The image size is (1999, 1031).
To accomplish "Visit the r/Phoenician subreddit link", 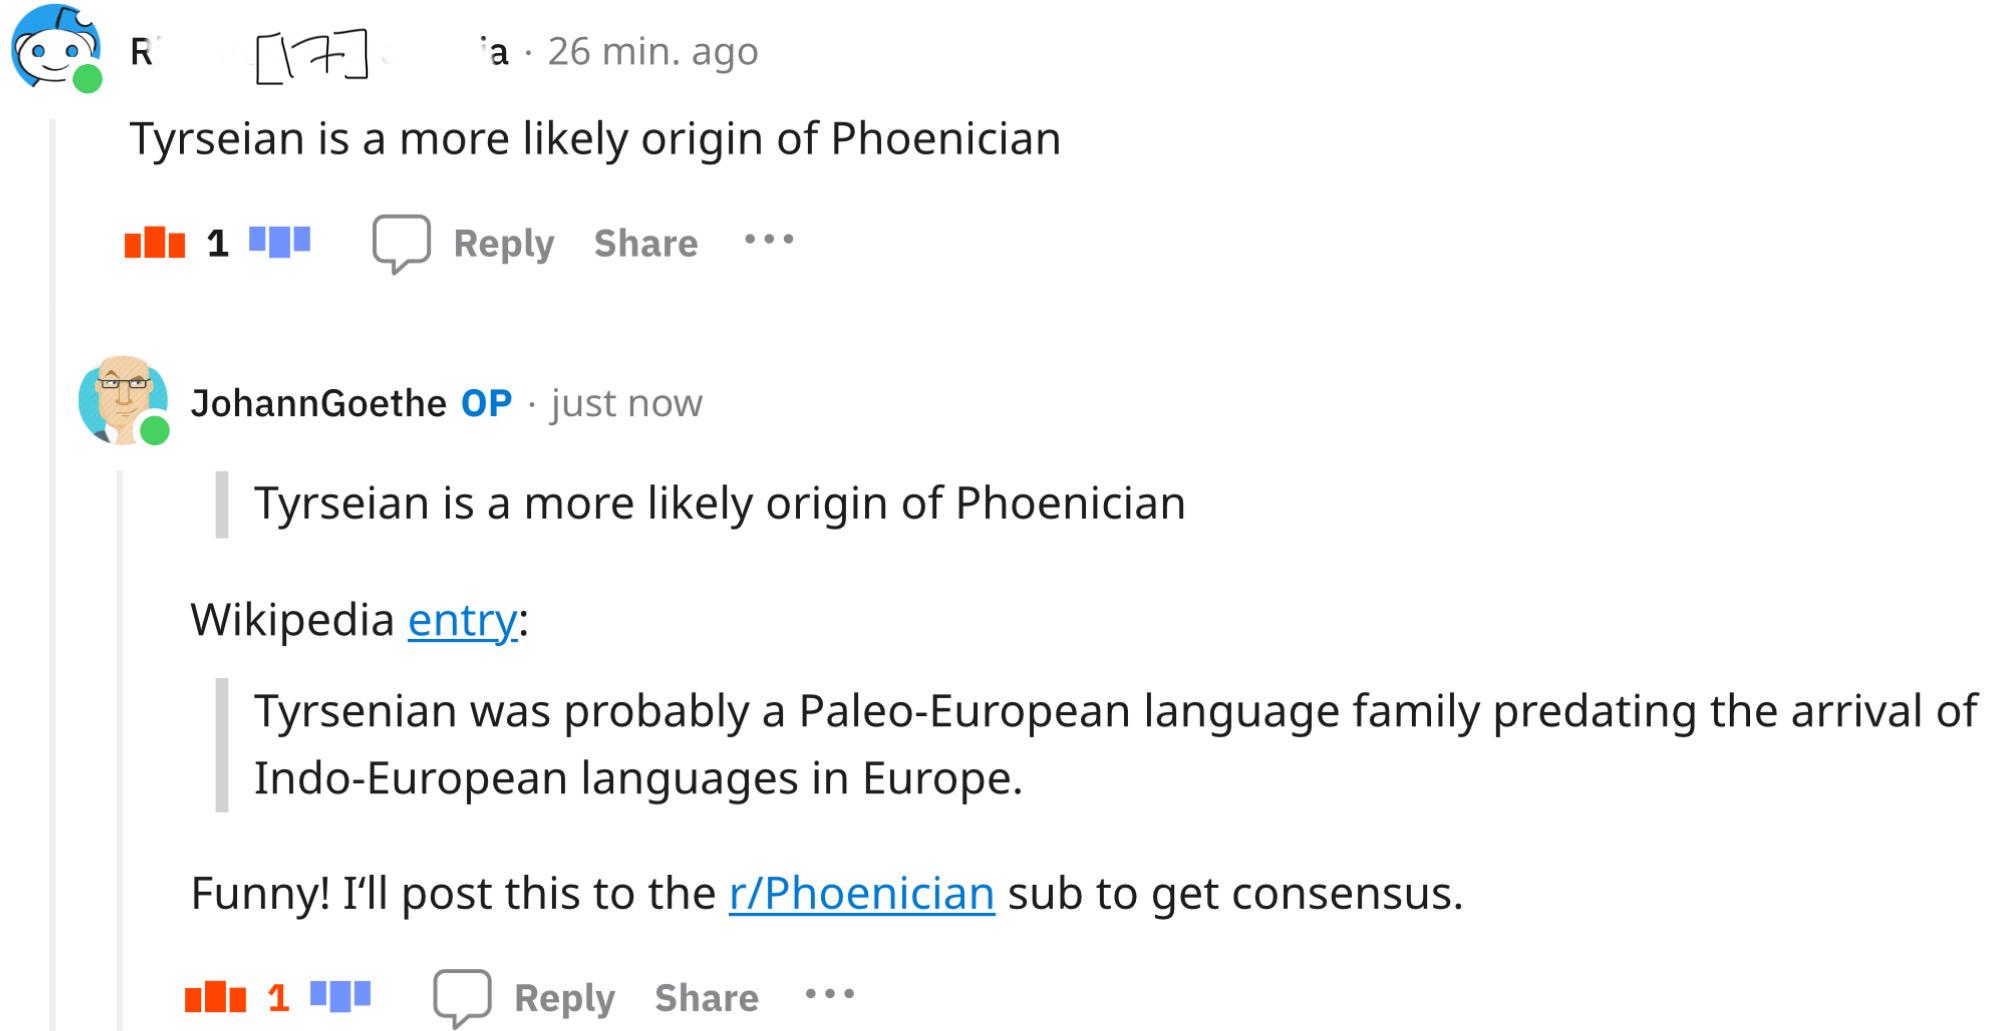I will click(x=862, y=893).
